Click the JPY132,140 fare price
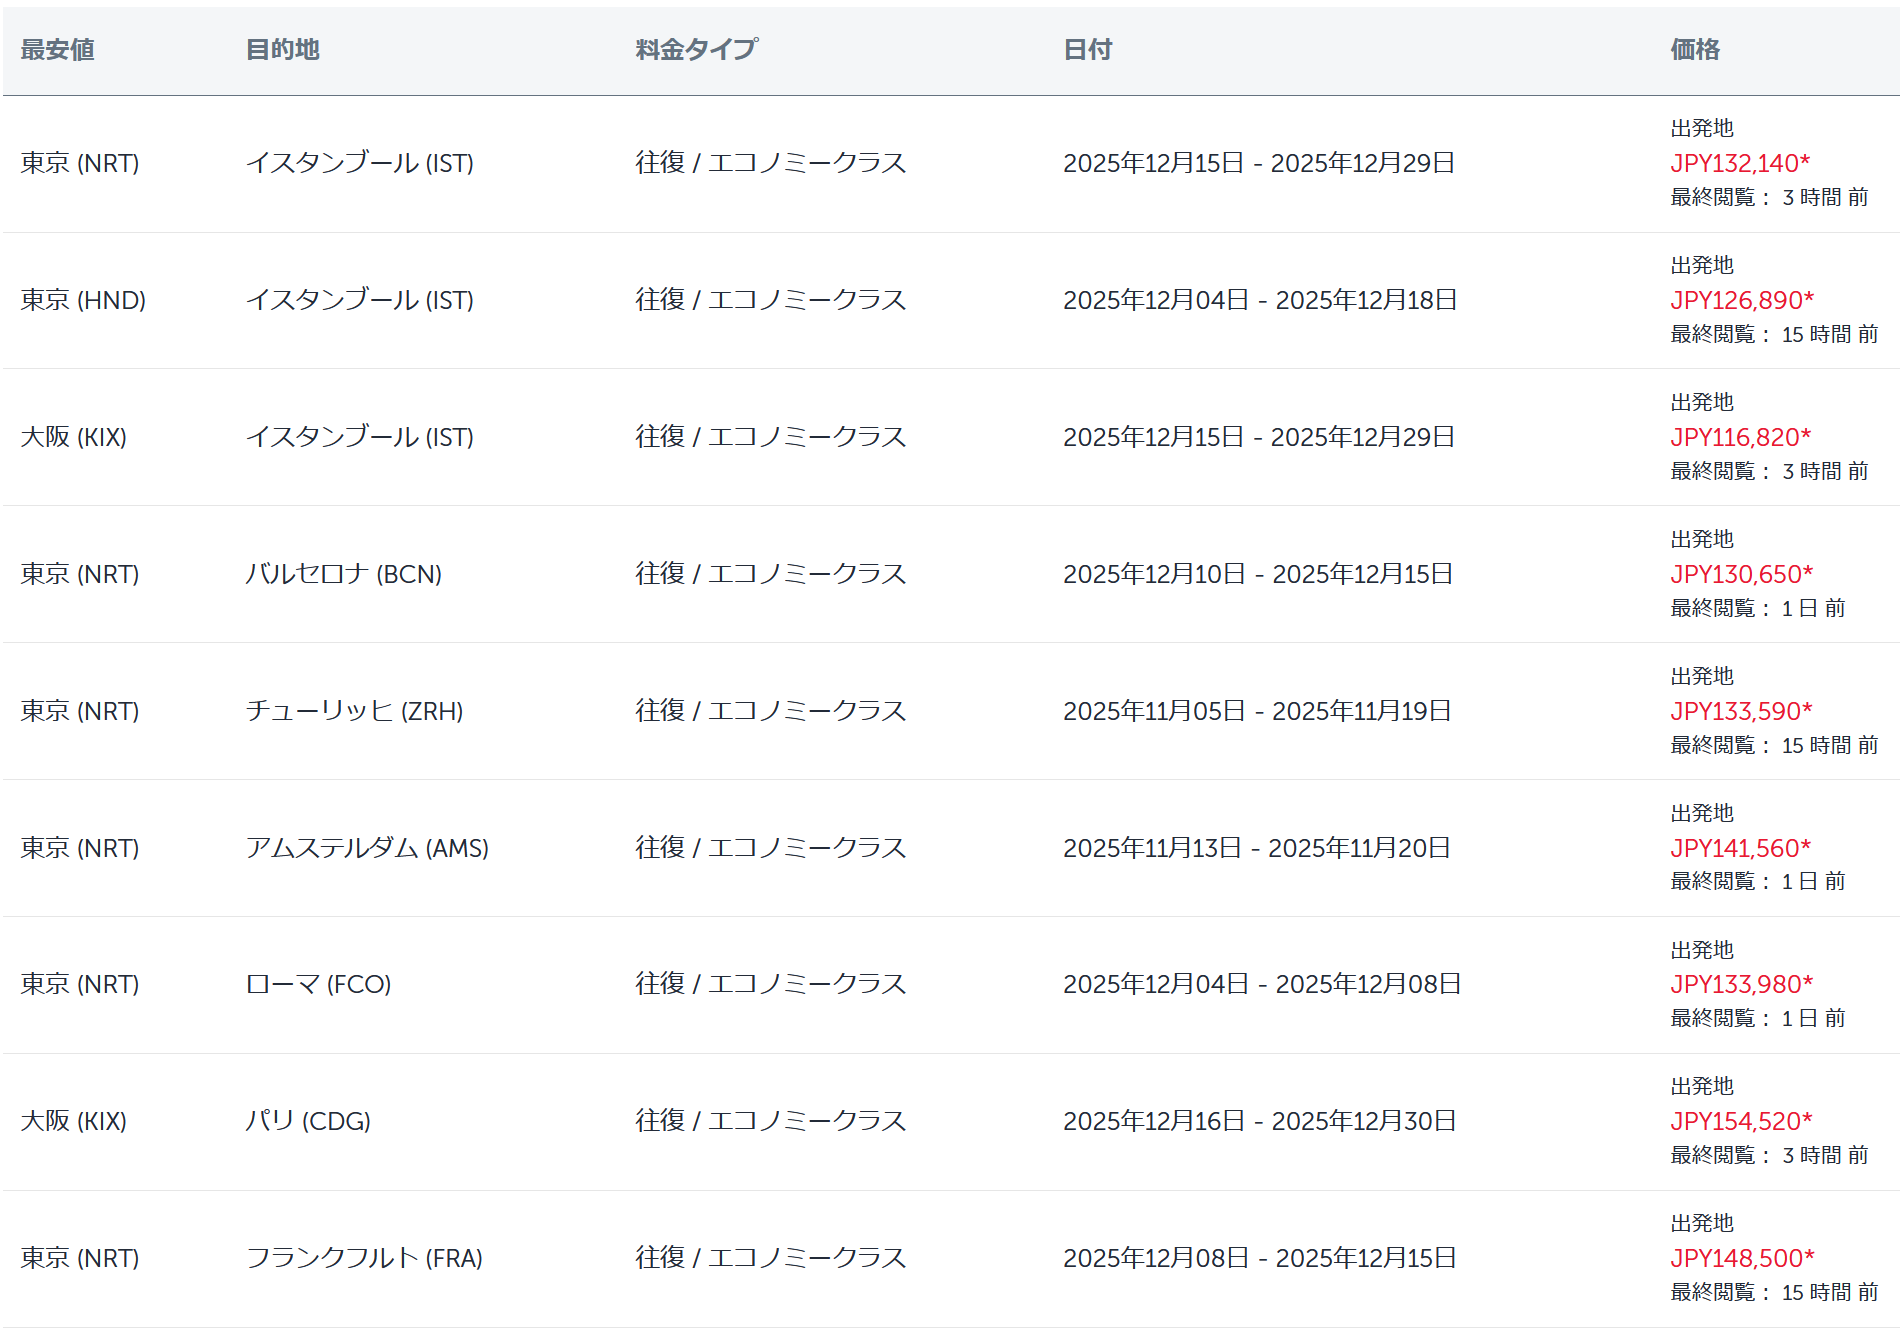 (1739, 163)
